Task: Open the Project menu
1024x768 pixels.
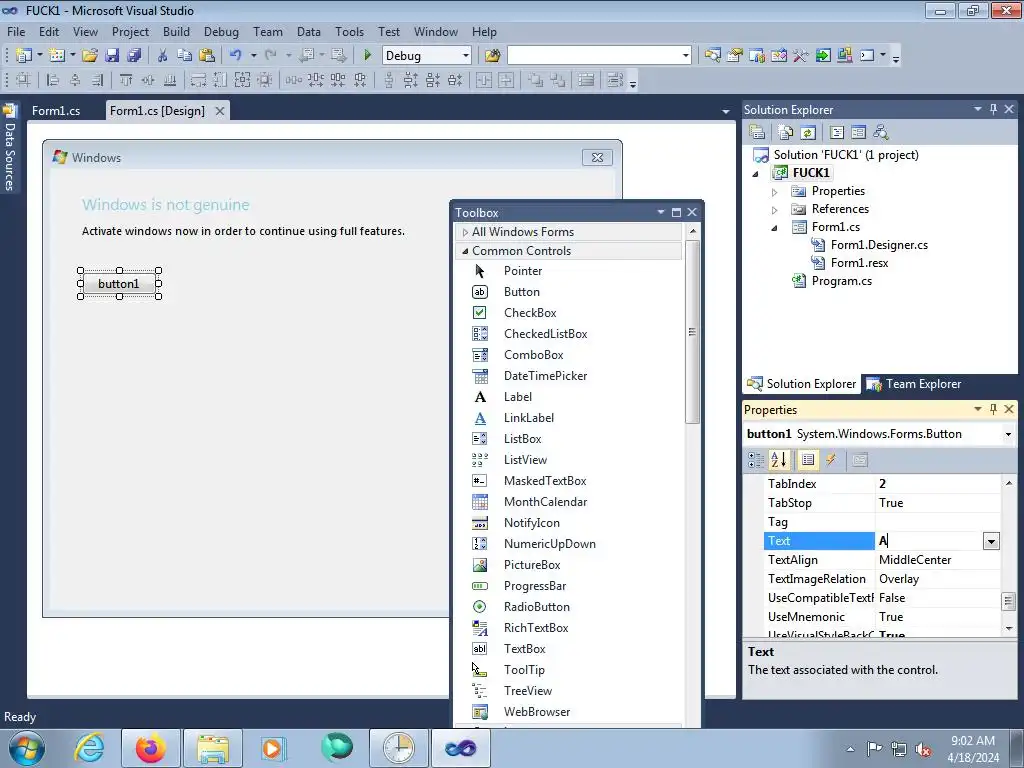Action: tap(130, 31)
